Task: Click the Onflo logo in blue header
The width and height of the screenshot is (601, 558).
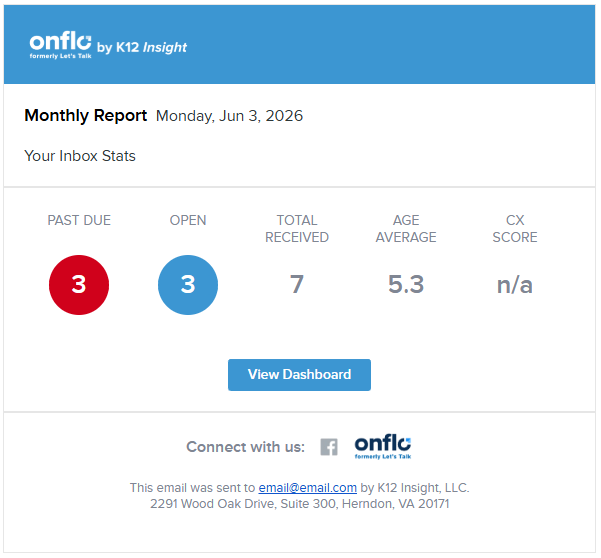Action: click(x=60, y=44)
